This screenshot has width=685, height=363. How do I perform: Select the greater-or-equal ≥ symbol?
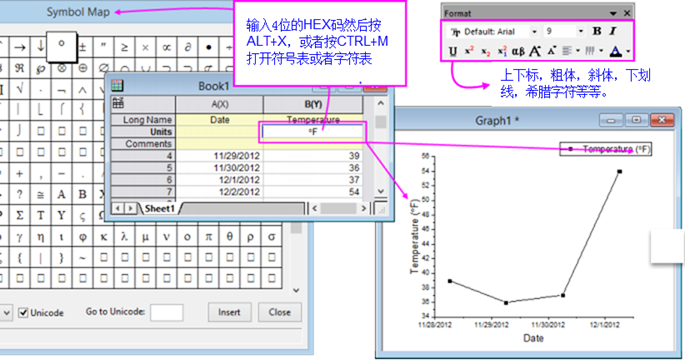(125, 47)
